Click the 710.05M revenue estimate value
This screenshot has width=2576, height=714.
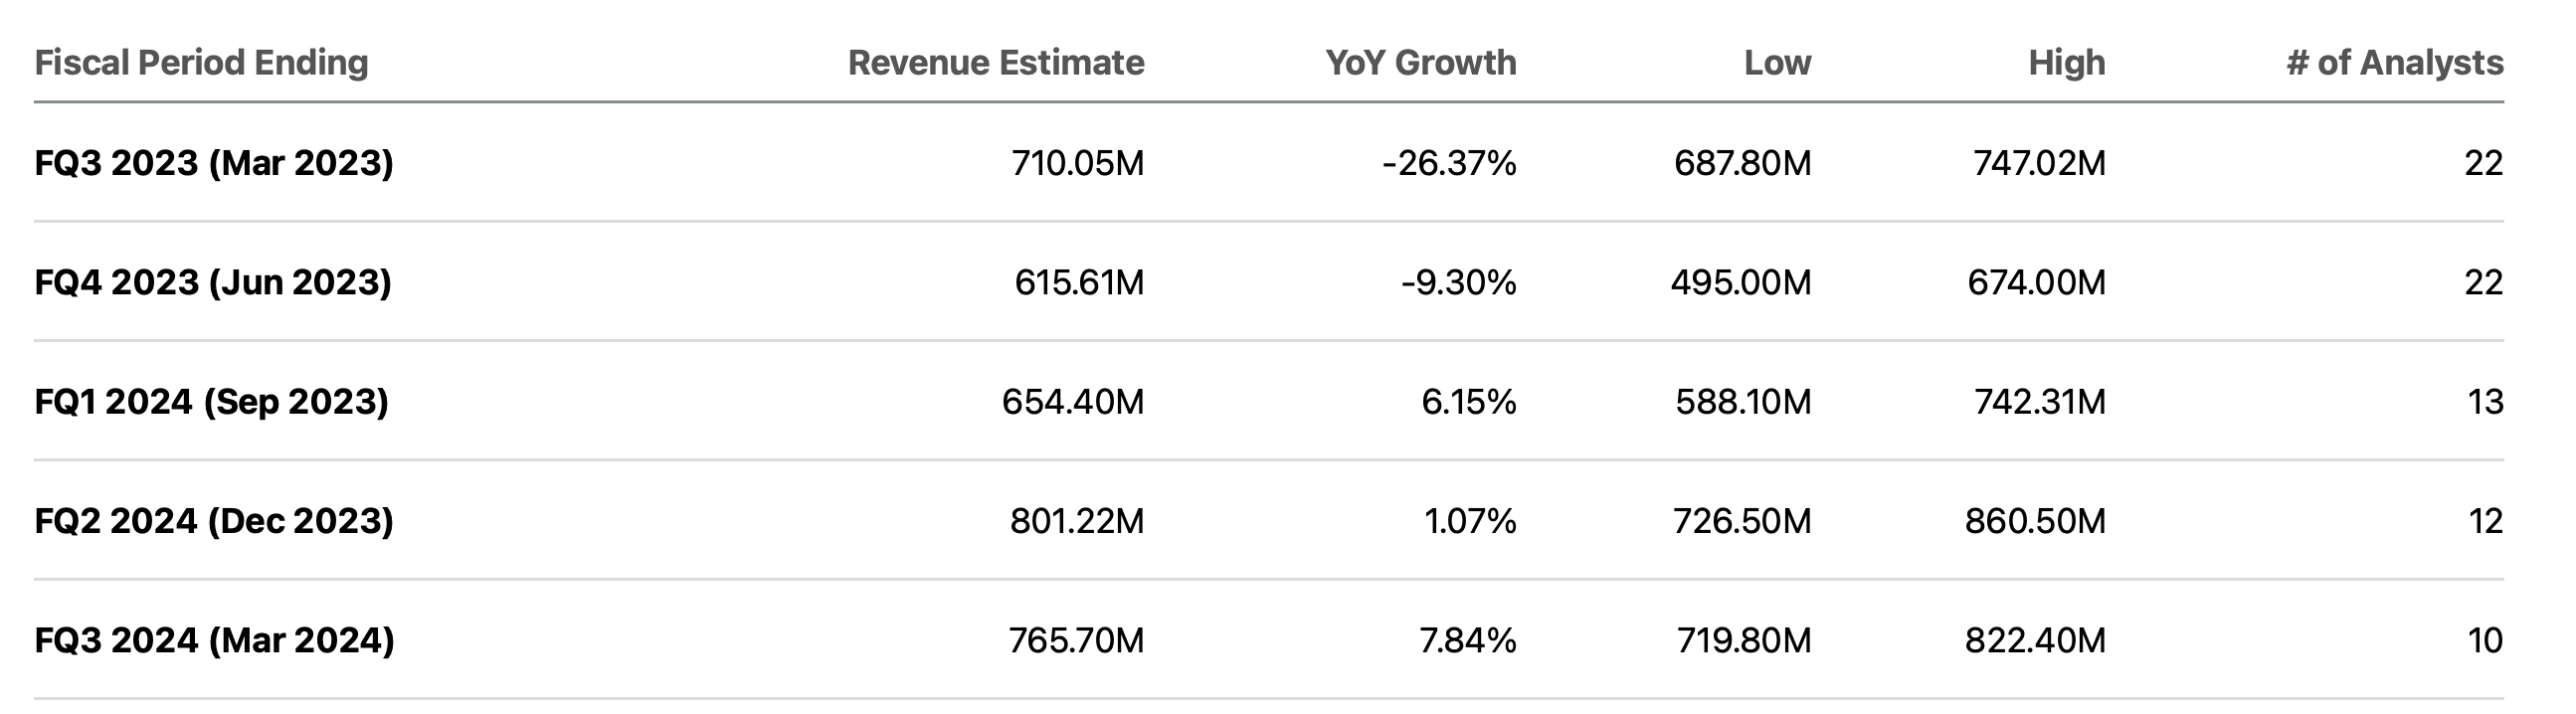tap(1077, 162)
